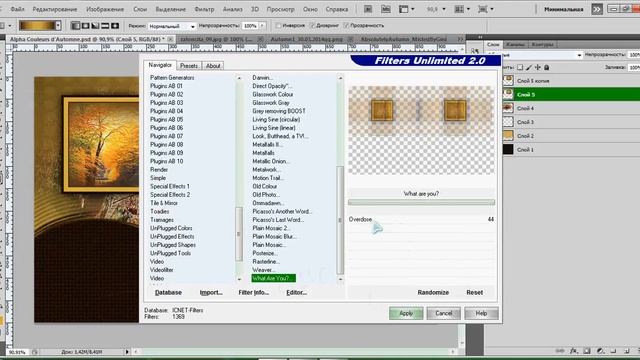Viewport: 640px width, 360px height.
Task: Select UnPlugged Tools in category list
Action: (x=170, y=253)
